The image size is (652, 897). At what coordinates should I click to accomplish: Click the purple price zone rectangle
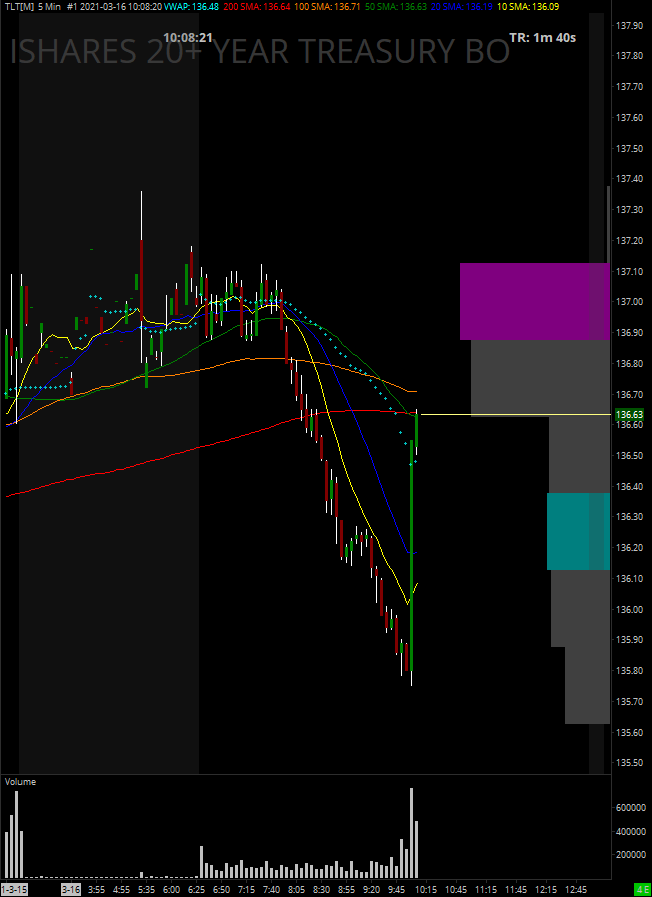tap(534, 301)
